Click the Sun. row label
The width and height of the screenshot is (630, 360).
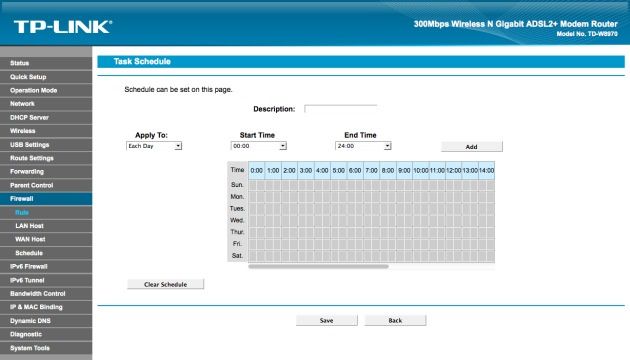237,185
